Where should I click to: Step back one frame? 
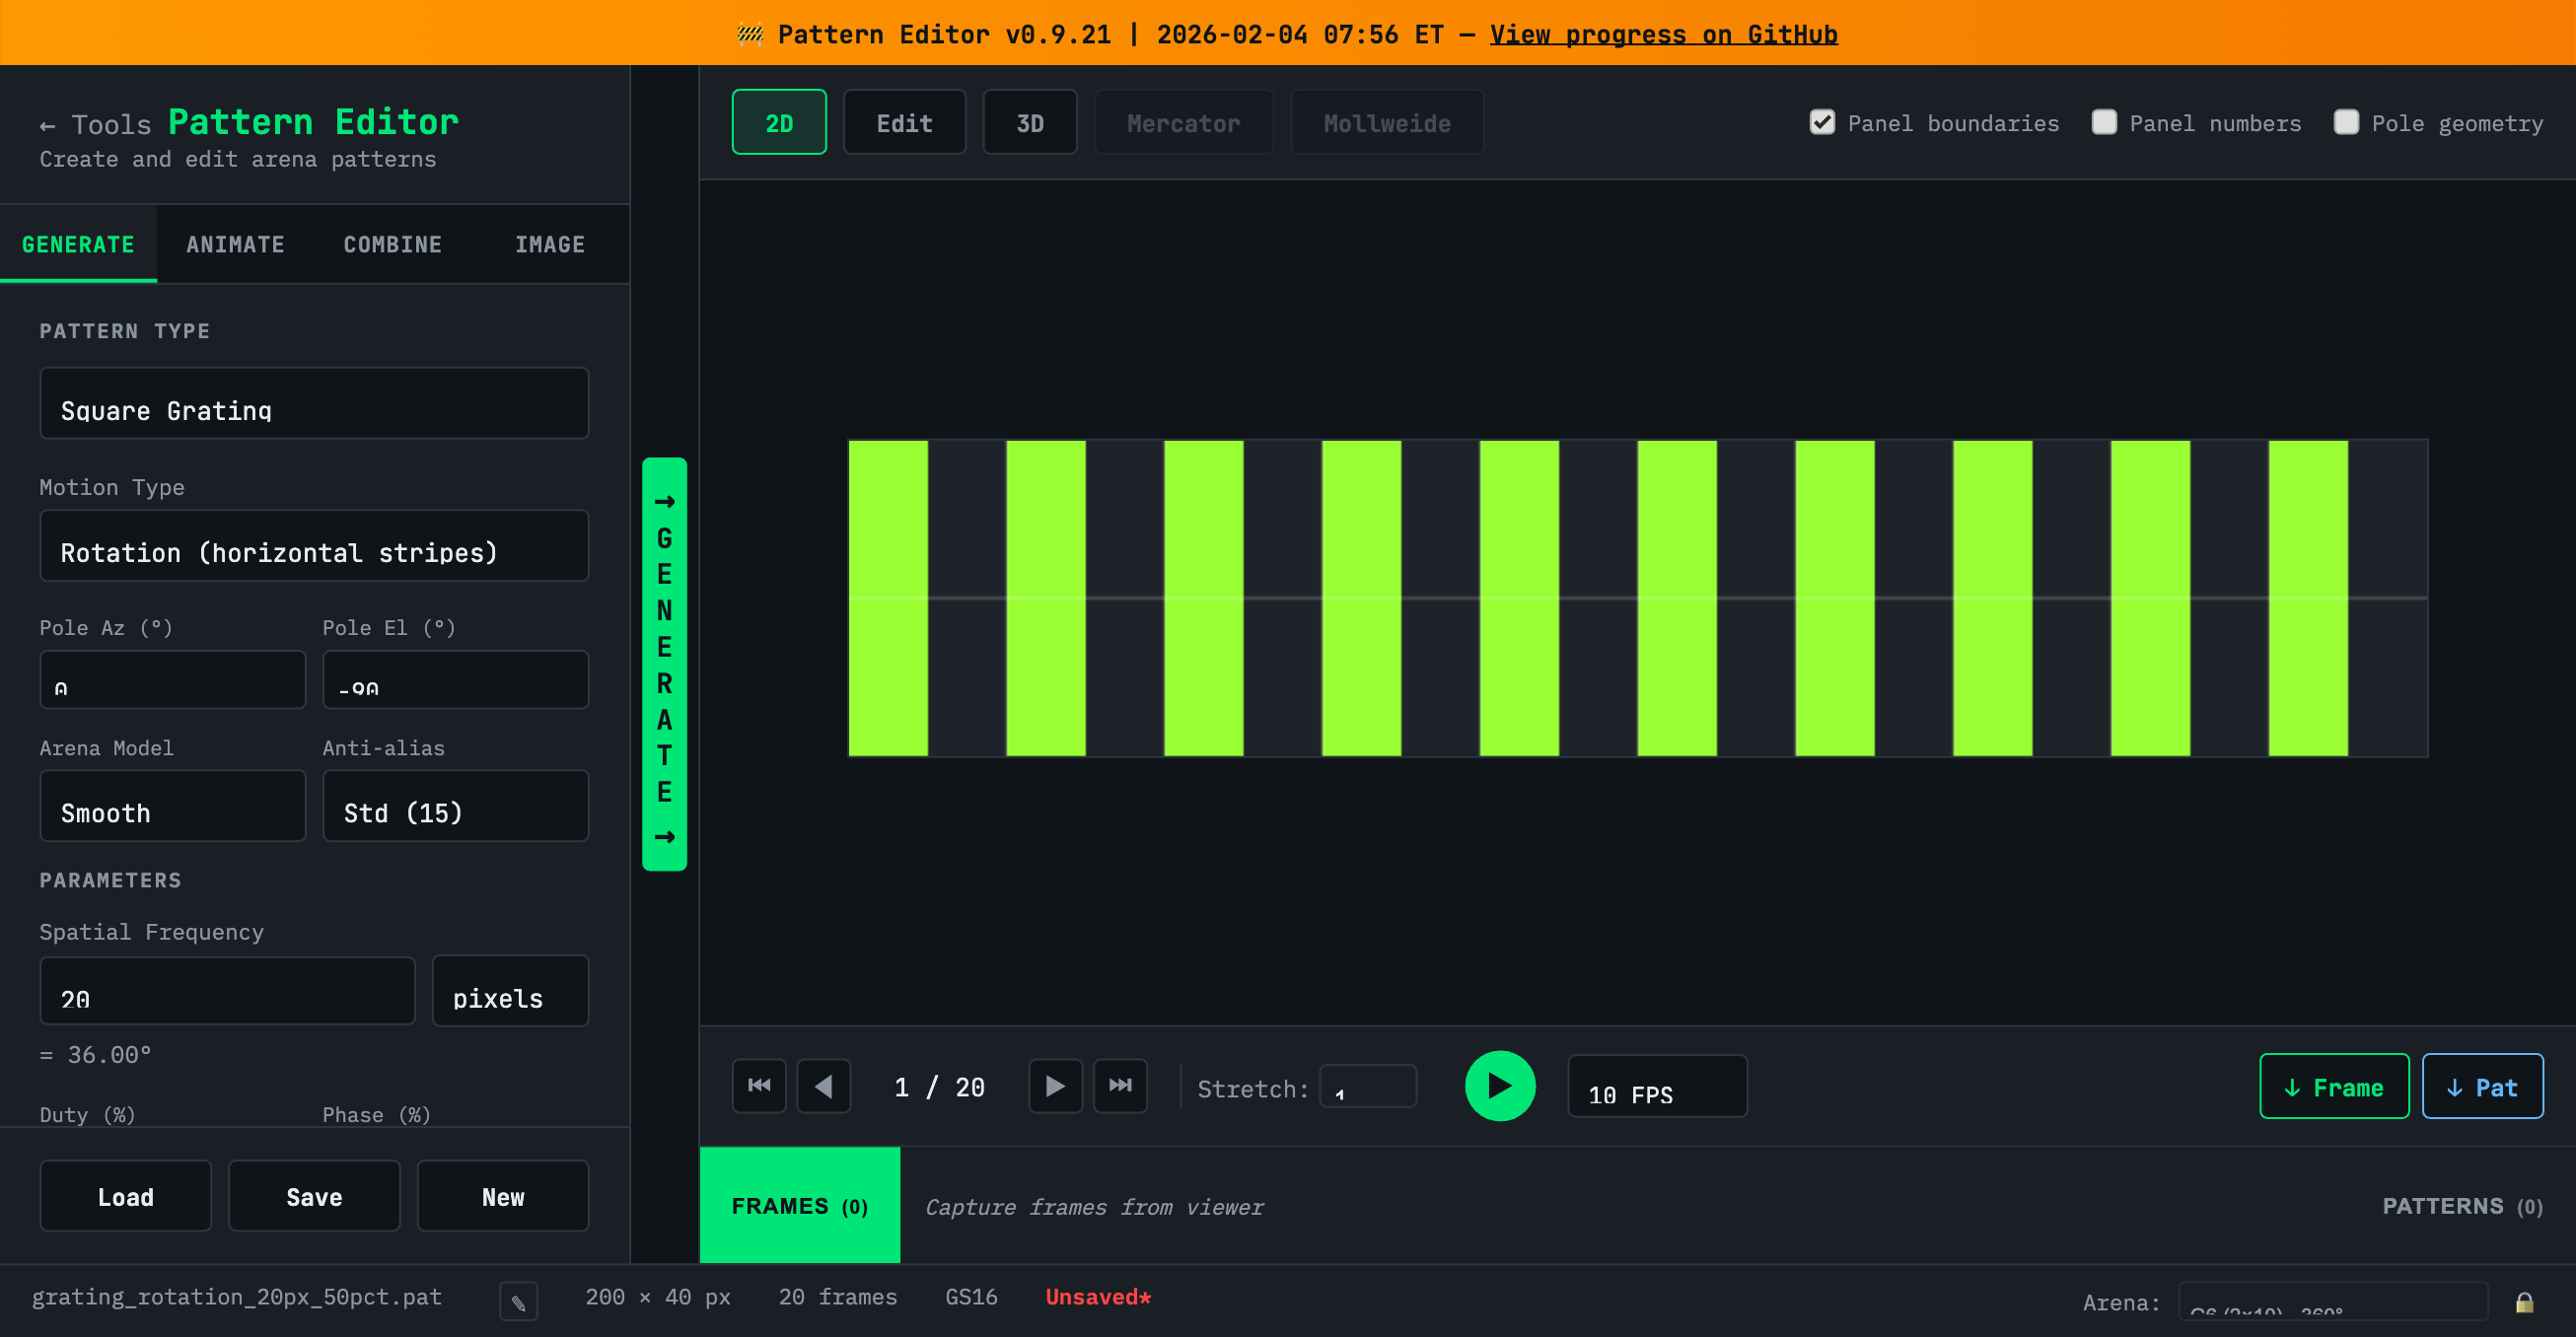[823, 1085]
